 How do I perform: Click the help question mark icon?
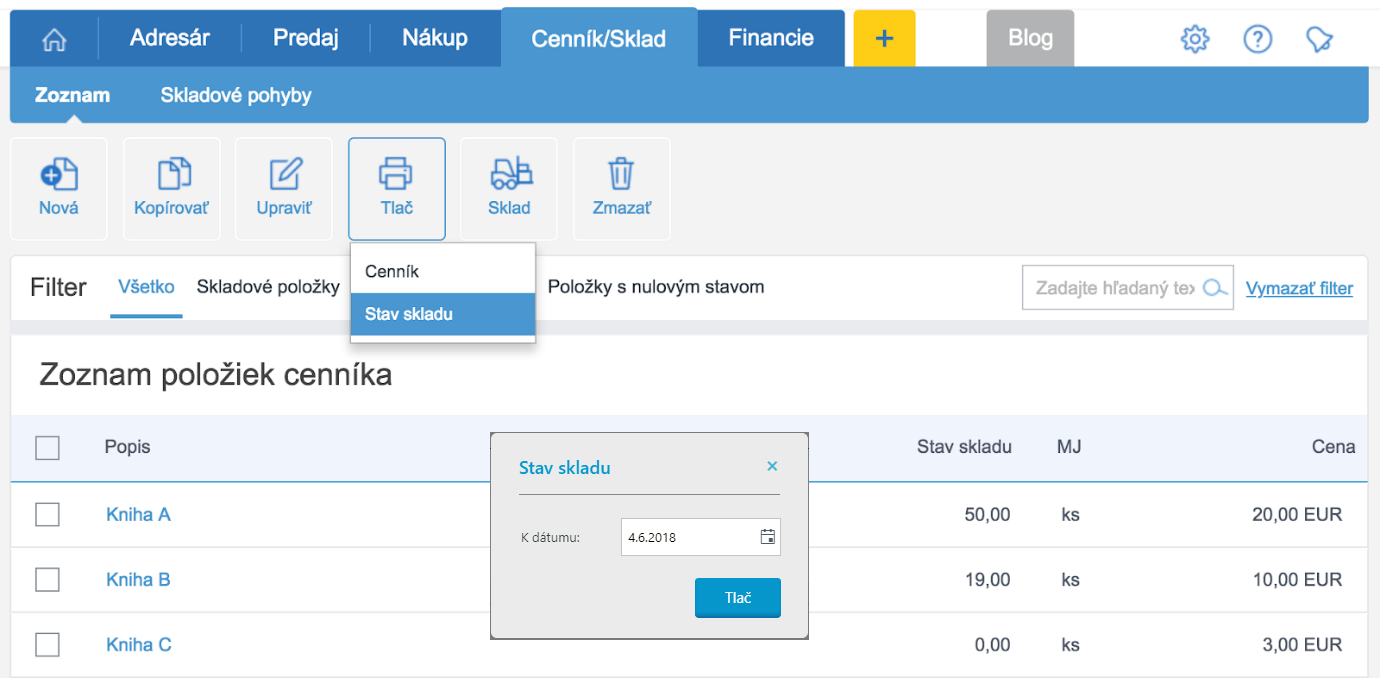point(1257,39)
